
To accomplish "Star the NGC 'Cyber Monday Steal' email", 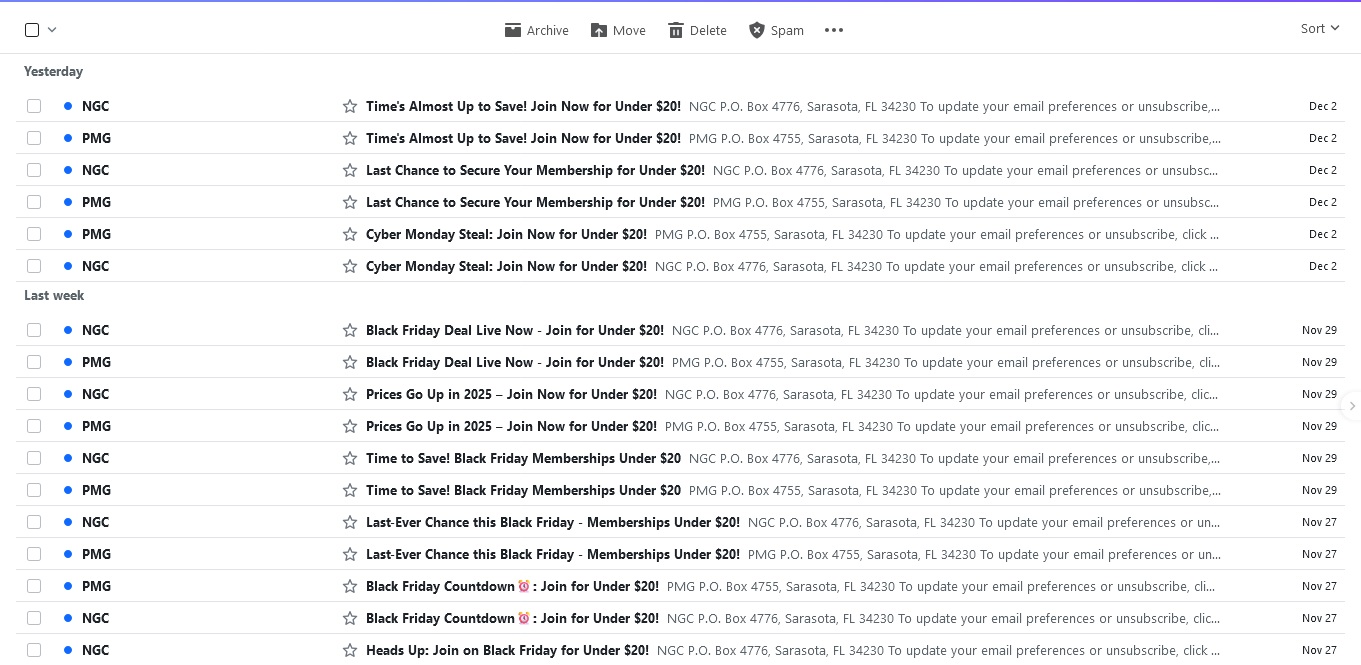I will click(350, 266).
